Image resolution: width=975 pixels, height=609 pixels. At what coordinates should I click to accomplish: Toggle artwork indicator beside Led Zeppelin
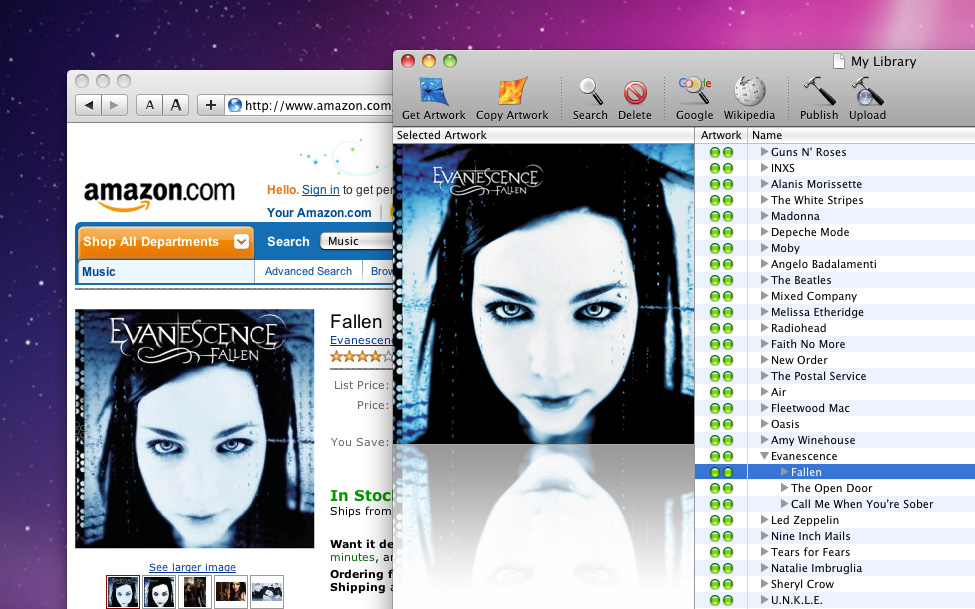(721, 520)
